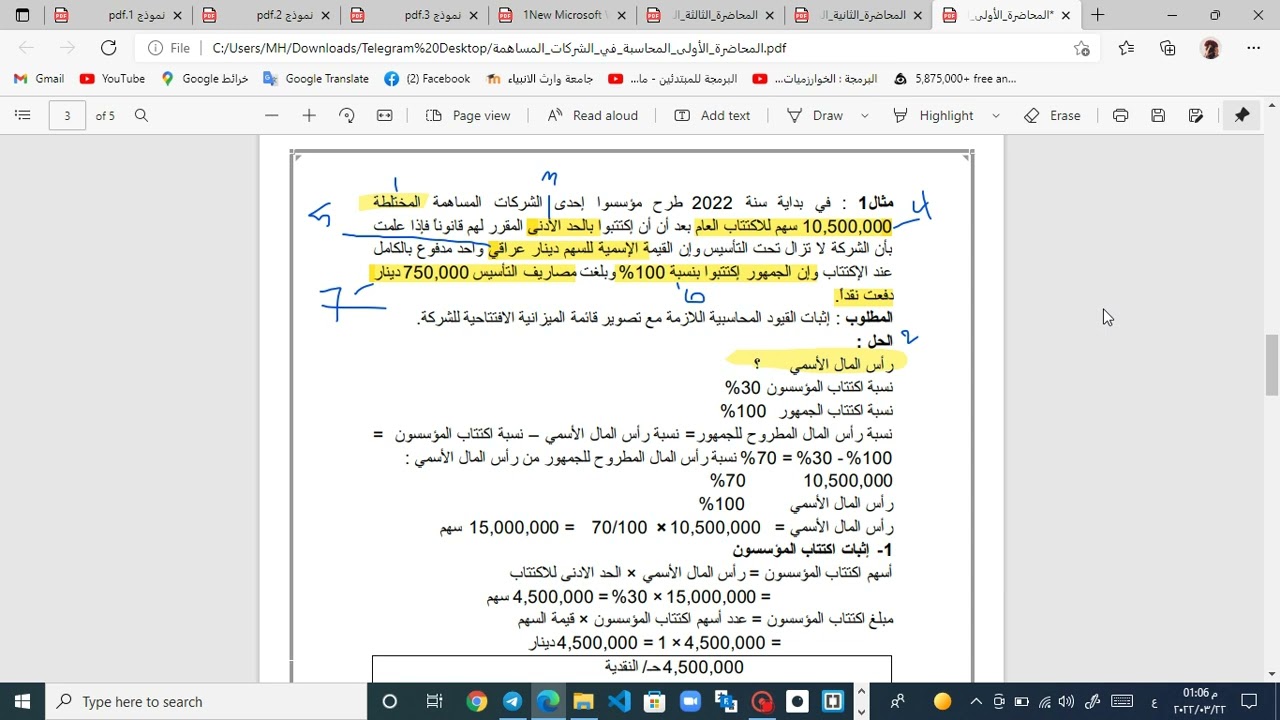Click the address bar URL

(x=499, y=48)
